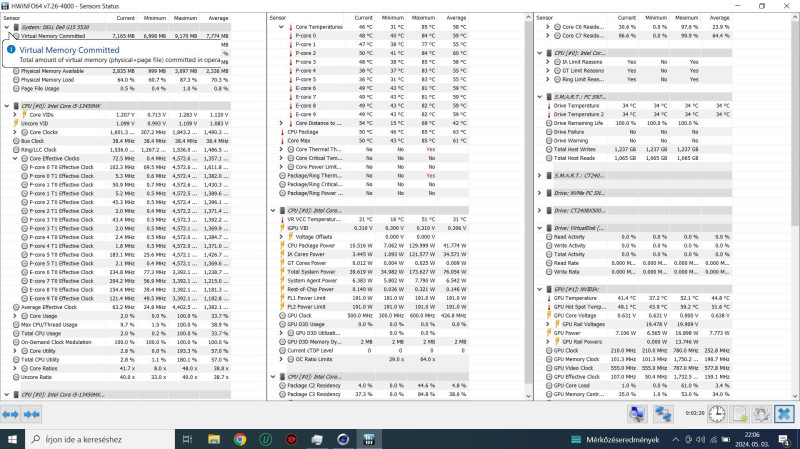Select the Total System Power row

pyautogui.click(x=372, y=272)
